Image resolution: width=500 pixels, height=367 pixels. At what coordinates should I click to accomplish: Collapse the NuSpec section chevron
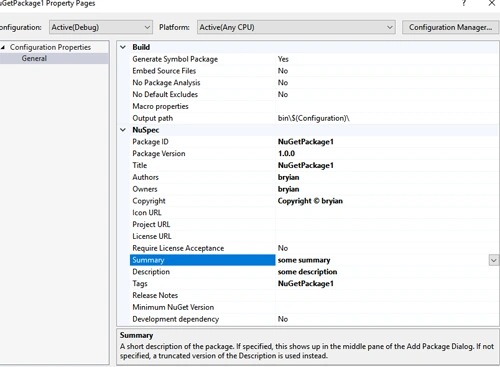point(123,130)
